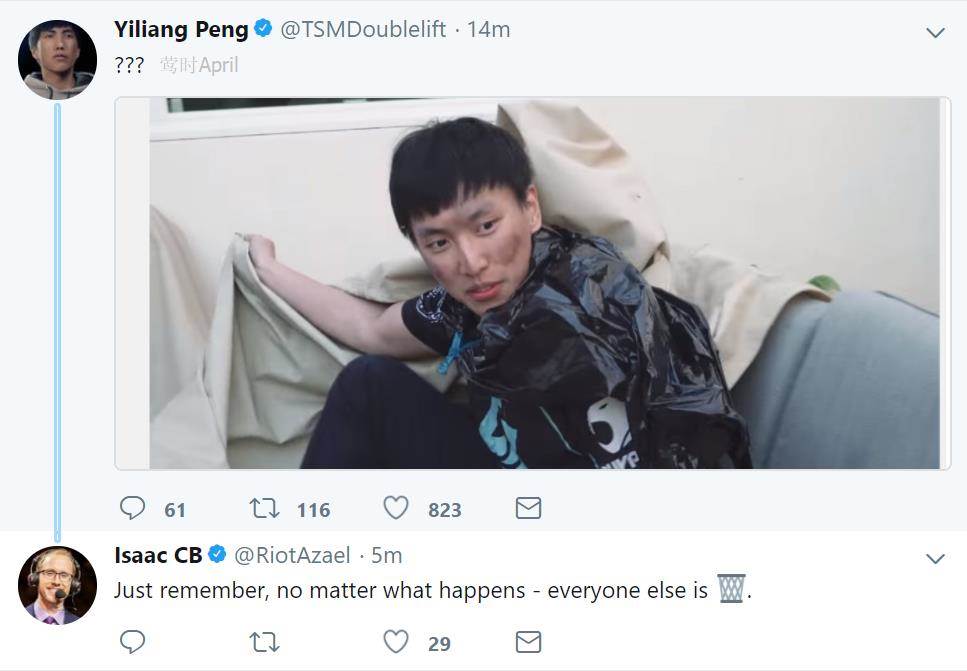Image resolution: width=967 pixels, height=671 pixels.
Task: View the 116 retweets count
Action: (313, 510)
